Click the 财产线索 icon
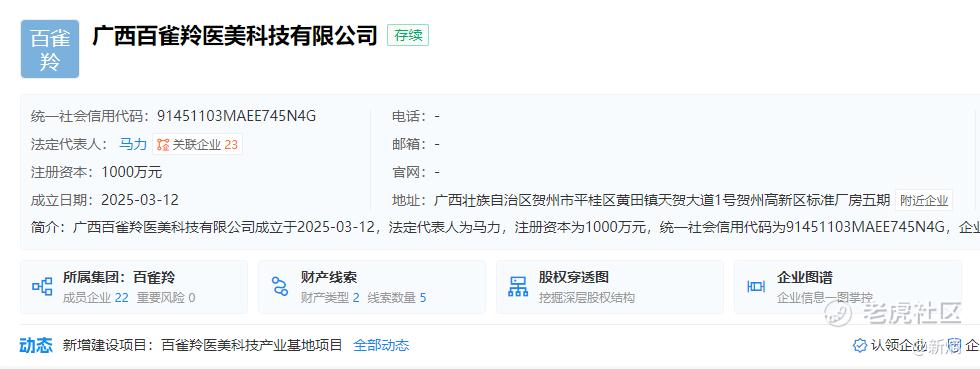Image resolution: width=980 pixels, height=369 pixels. tap(280, 287)
